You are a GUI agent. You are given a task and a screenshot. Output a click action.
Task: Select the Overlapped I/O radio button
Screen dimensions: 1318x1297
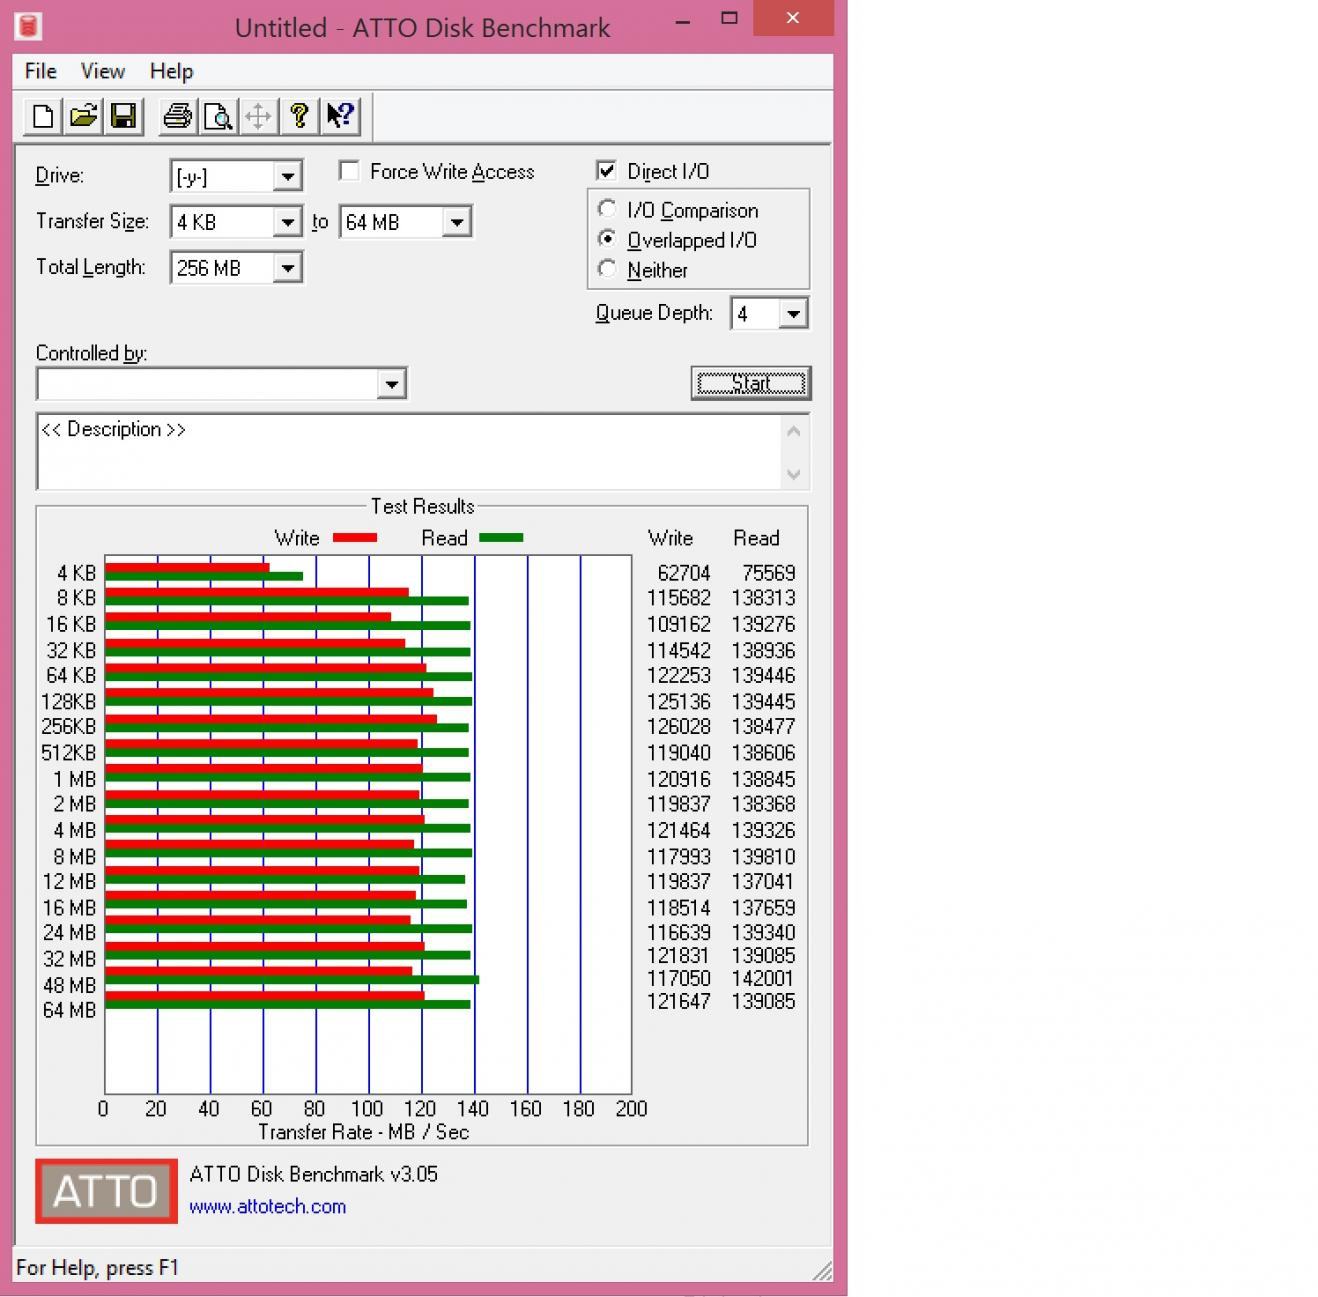[x=607, y=239]
